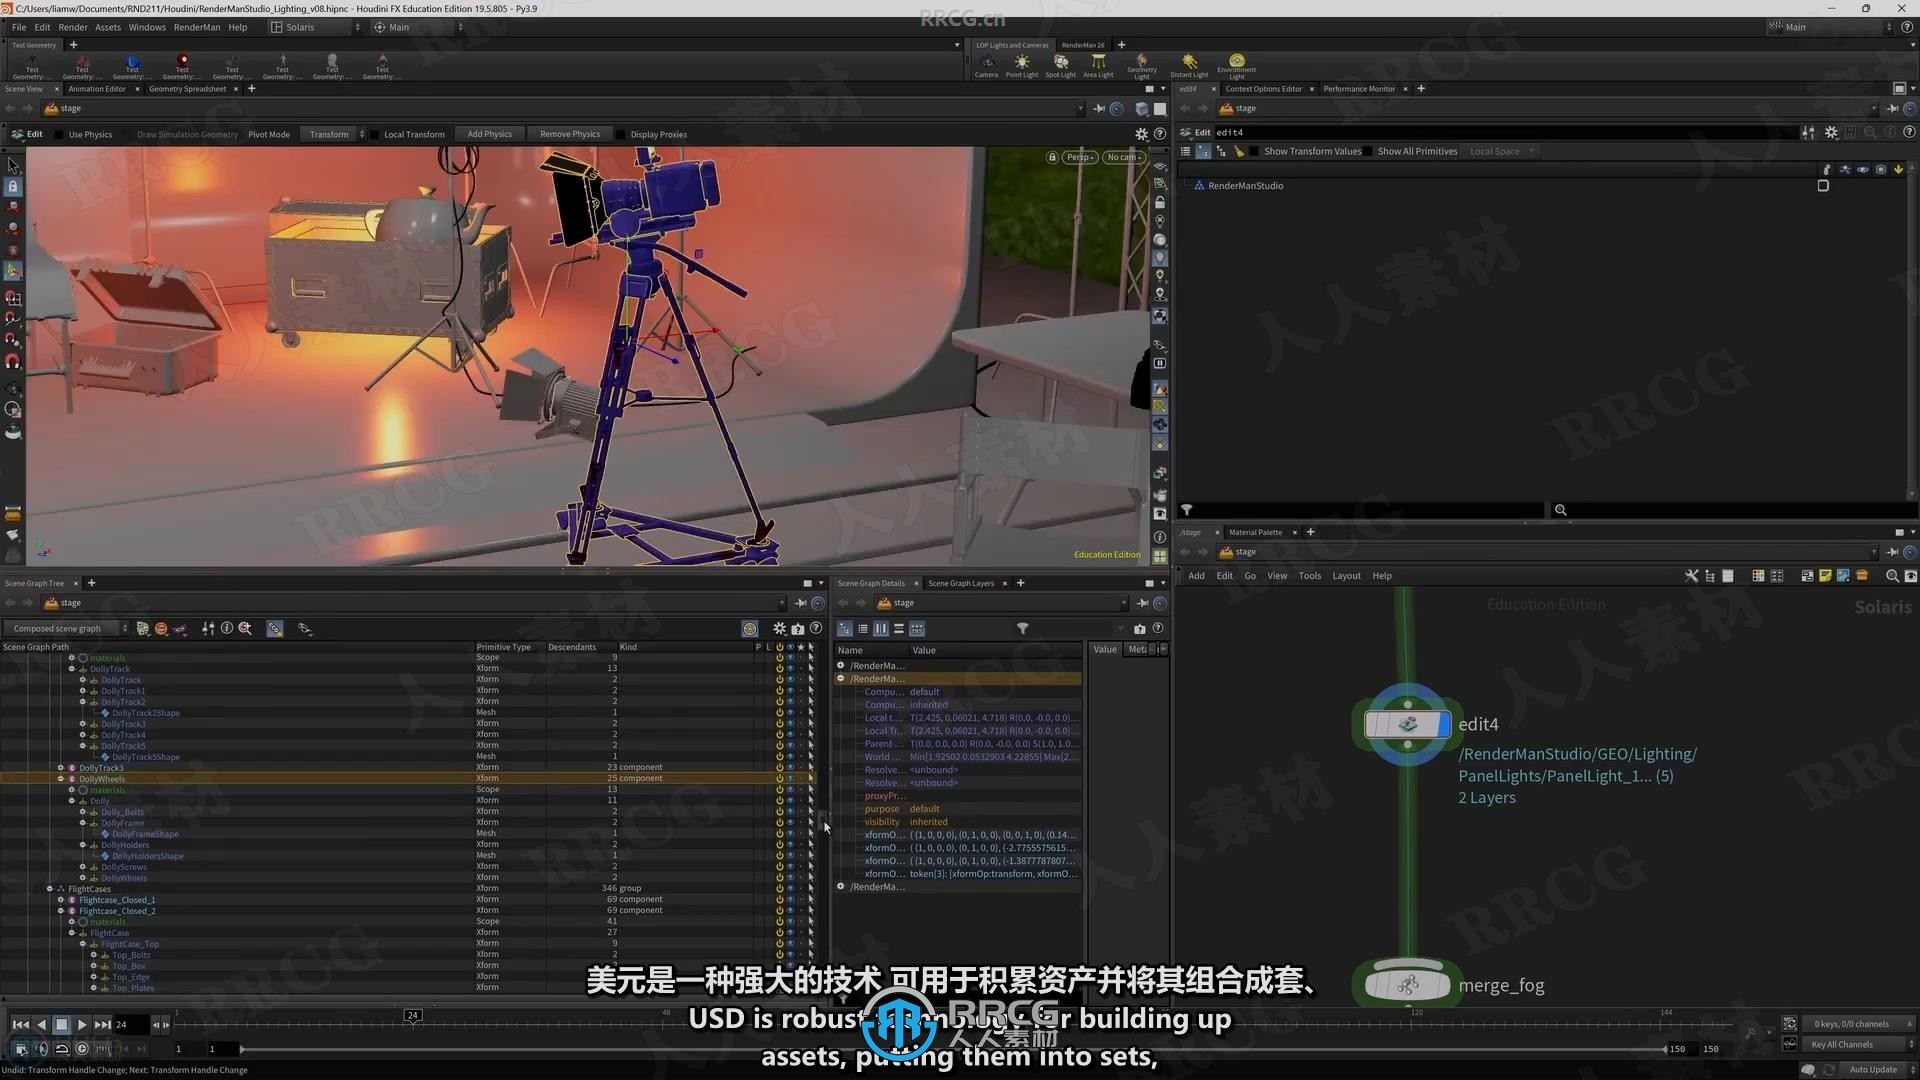Click the Remove Physics button
The height and width of the screenshot is (1080, 1920).
(x=570, y=134)
